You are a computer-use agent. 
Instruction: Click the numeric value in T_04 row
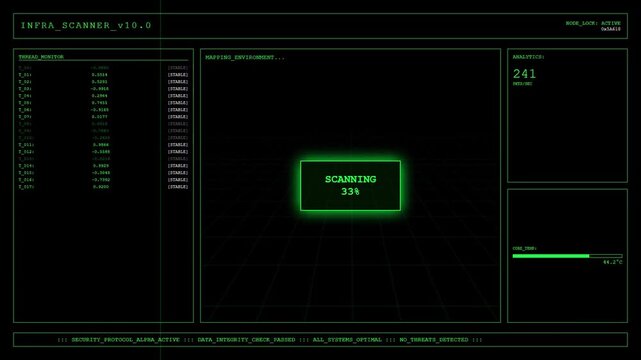[x=100, y=96]
